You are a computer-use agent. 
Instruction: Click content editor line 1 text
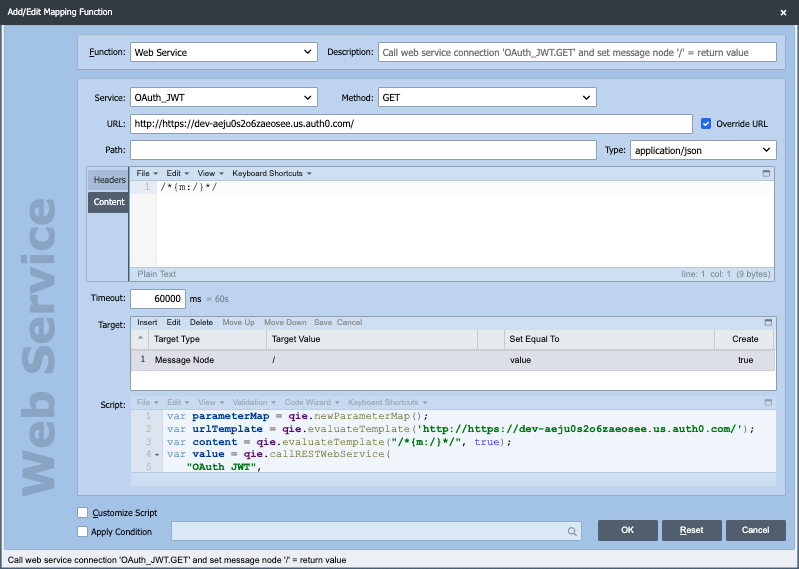pos(189,187)
